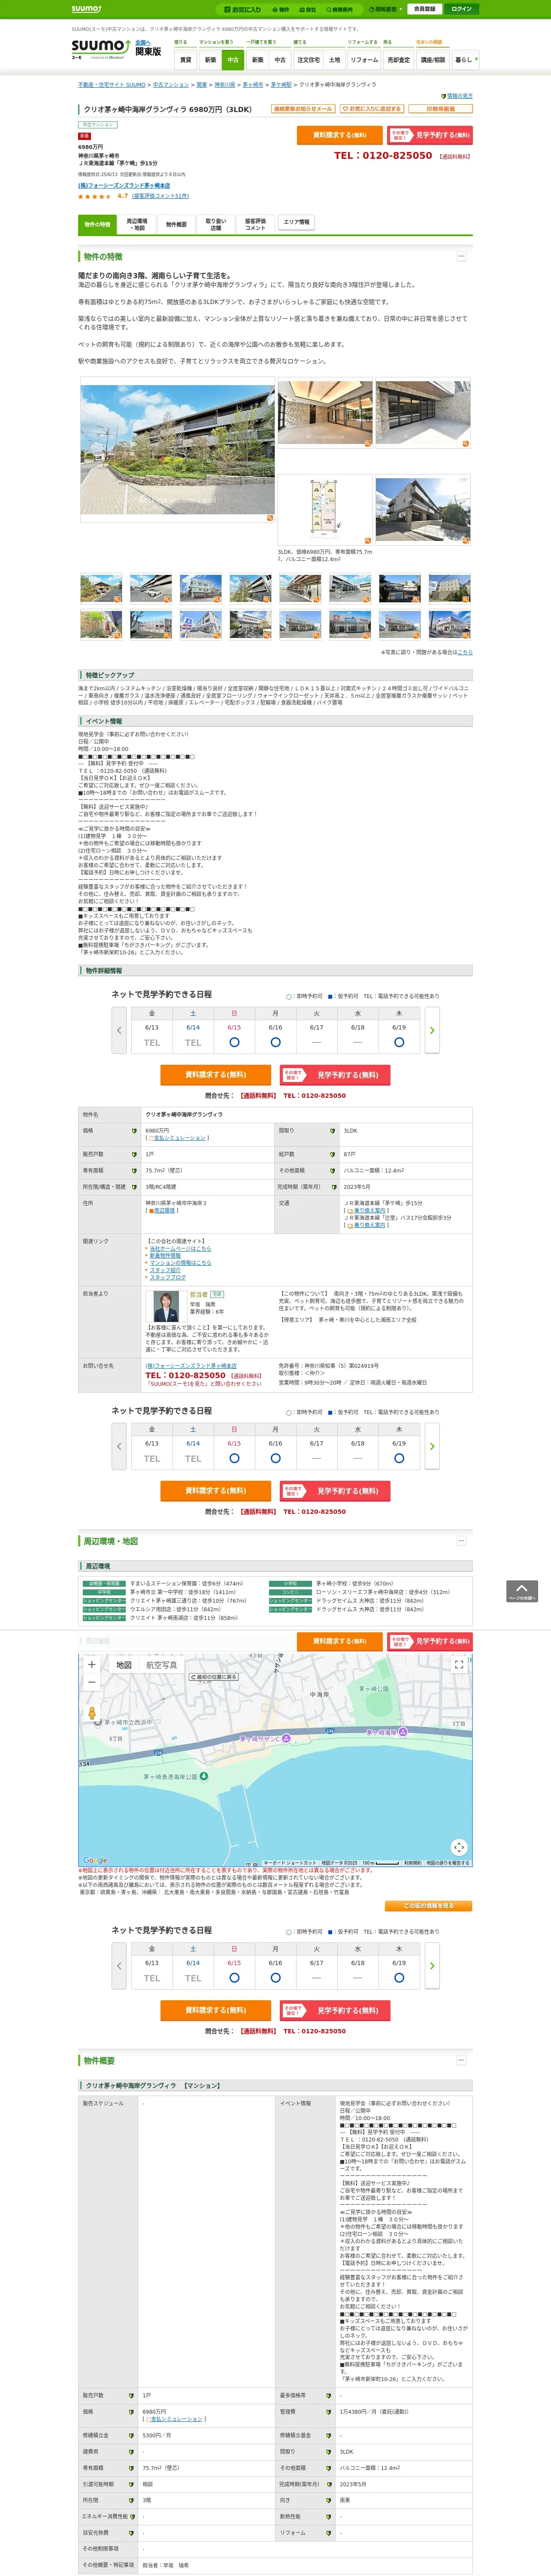Switch to the 周辺環境・地図 tab
Image resolution: width=551 pixels, height=2576 pixels.
click(x=137, y=224)
